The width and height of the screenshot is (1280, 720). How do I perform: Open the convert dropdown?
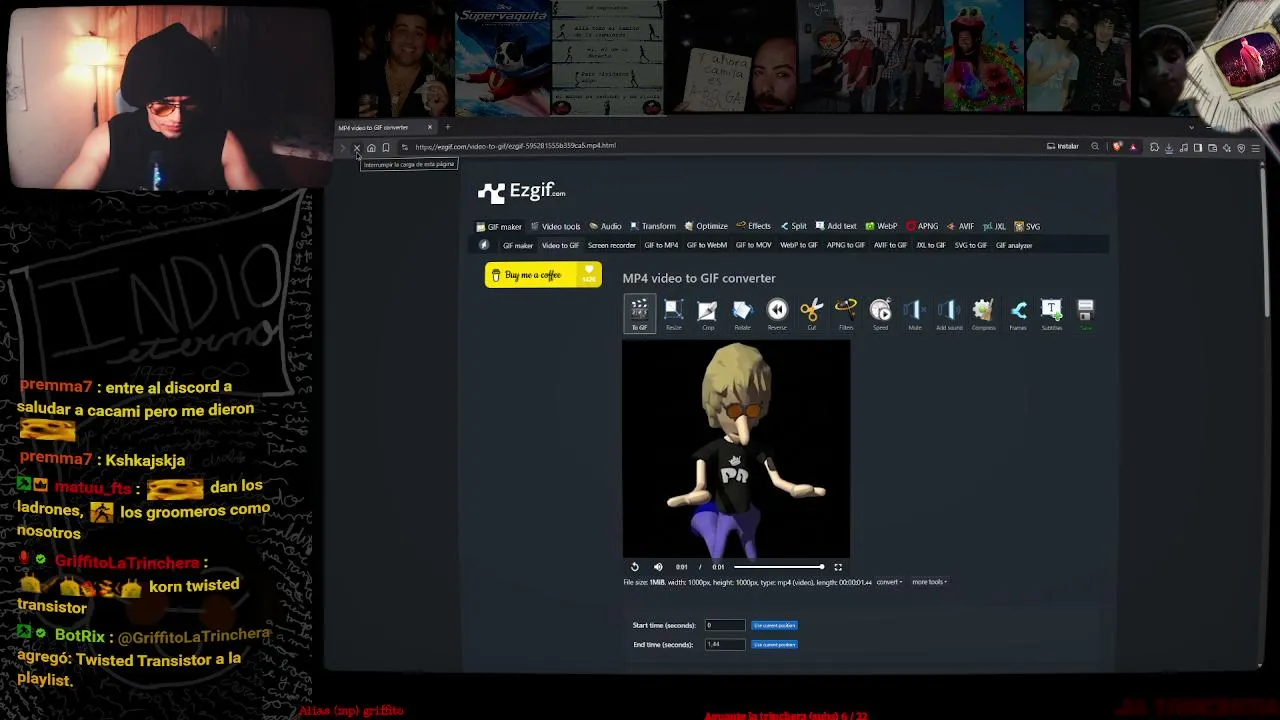coord(889,582)
